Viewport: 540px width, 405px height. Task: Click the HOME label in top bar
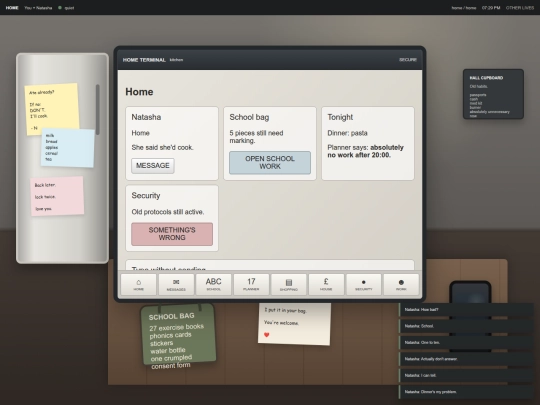tap(12, 8)
